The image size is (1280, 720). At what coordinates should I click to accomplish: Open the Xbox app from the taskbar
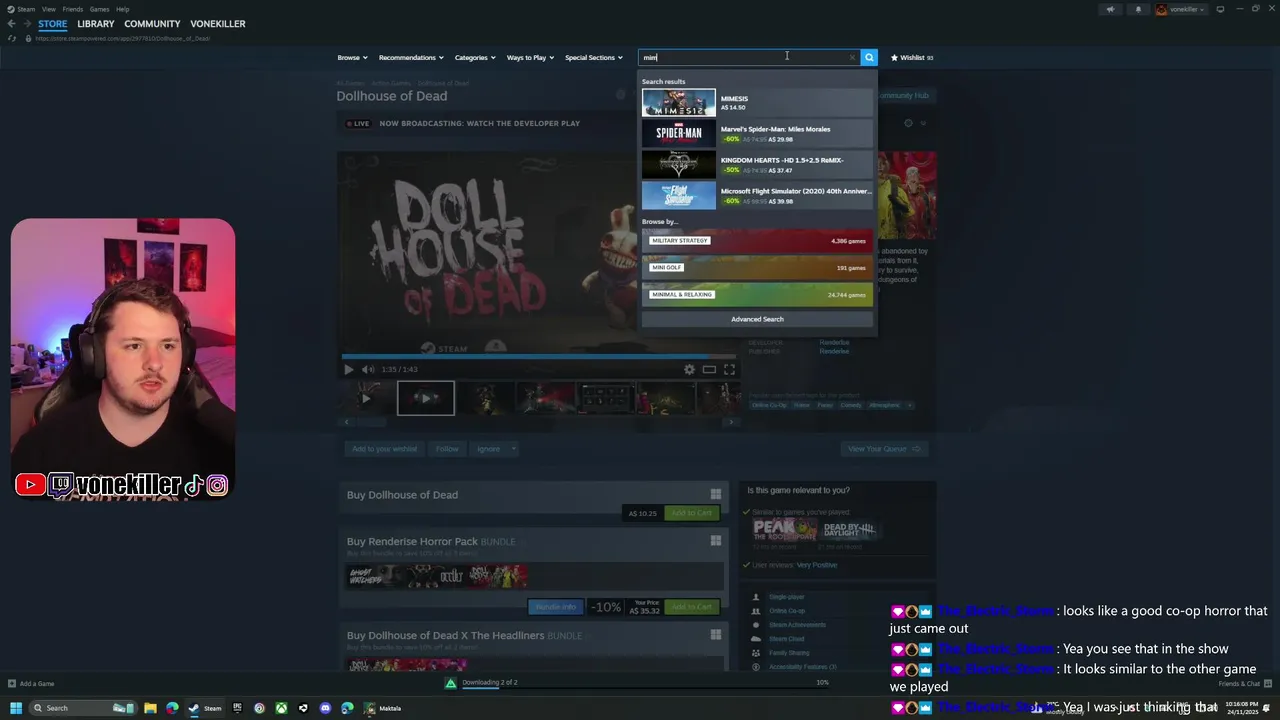(x=281, y=708)
